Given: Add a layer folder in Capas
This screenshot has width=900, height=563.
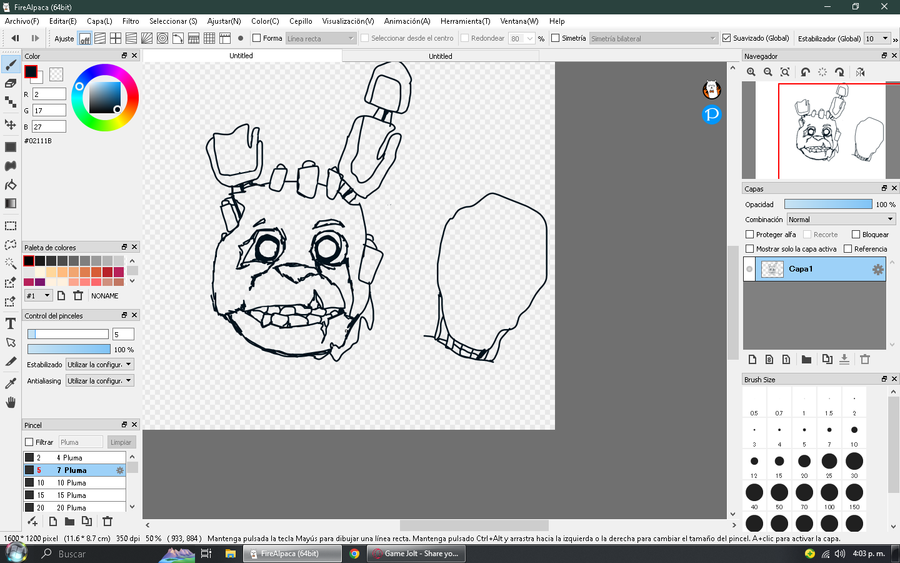Looking at the screenshot, I should (x=806, y=359).
